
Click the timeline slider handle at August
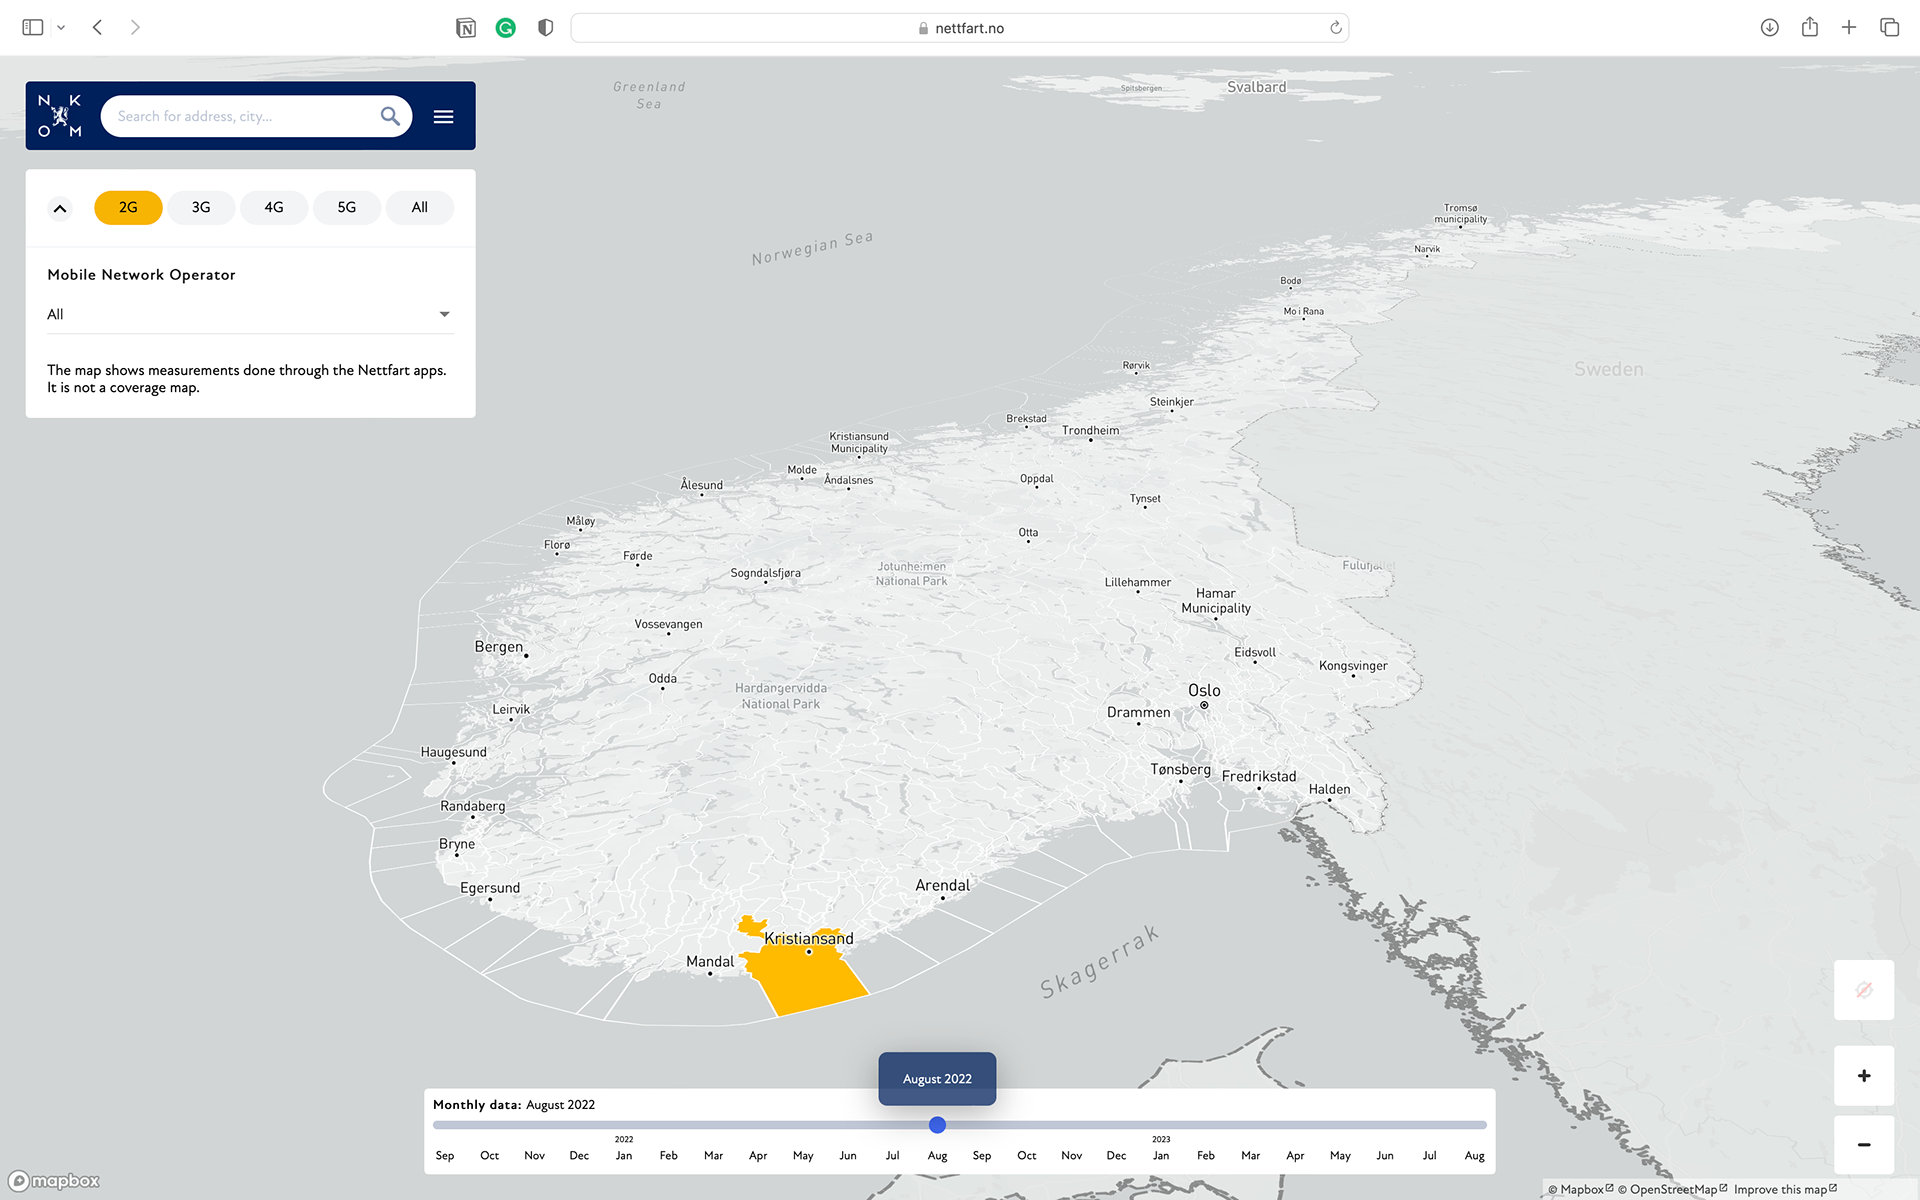click(937, 1125)
